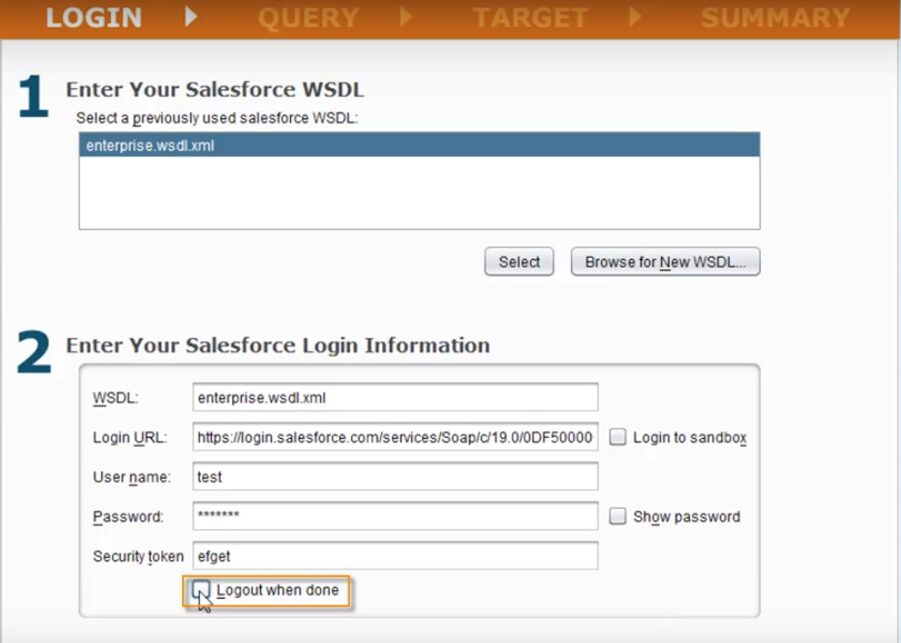
Task: Click the large step number 2
Action: (x=34, y=354)
